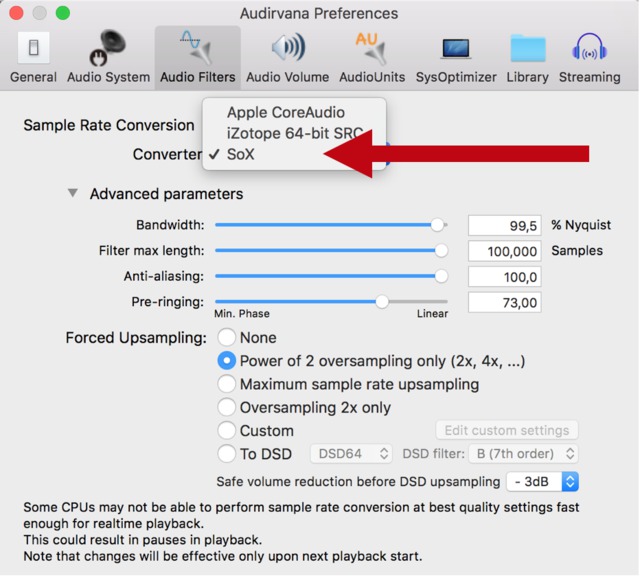The width and height of the screenshot is (640, 578).
Task: Edit the Anti-aliasing value field 100,0
Action: pyautogui.click(x=504, y=277)
